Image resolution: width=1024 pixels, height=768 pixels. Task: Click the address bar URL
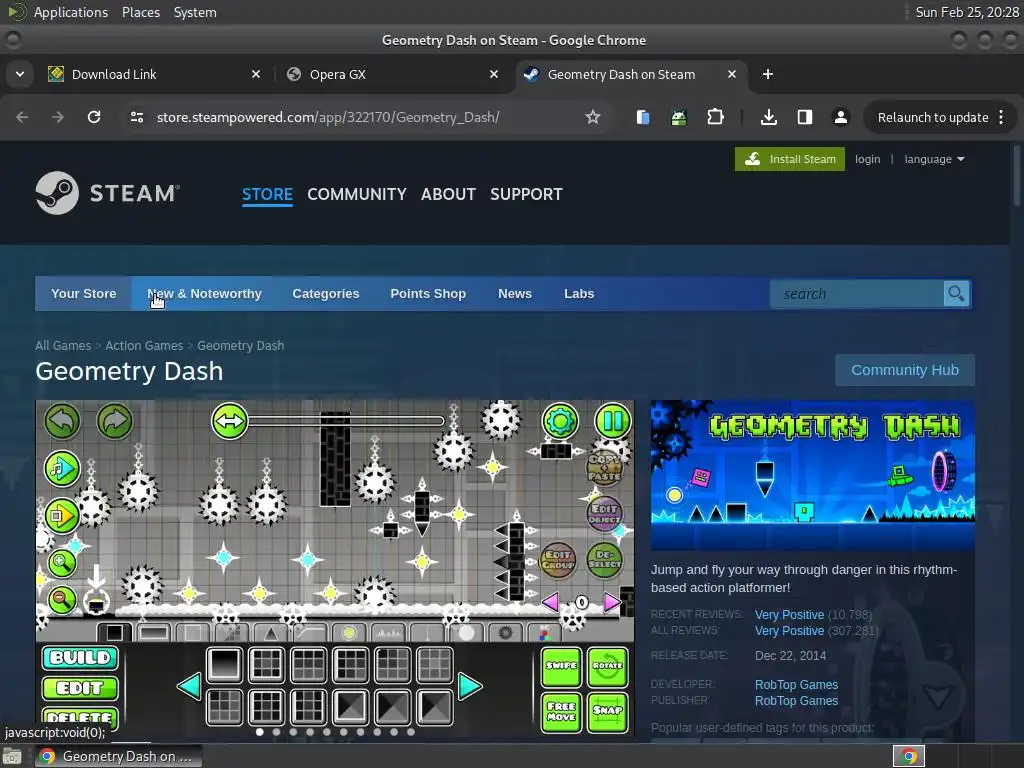coord(328,118)
